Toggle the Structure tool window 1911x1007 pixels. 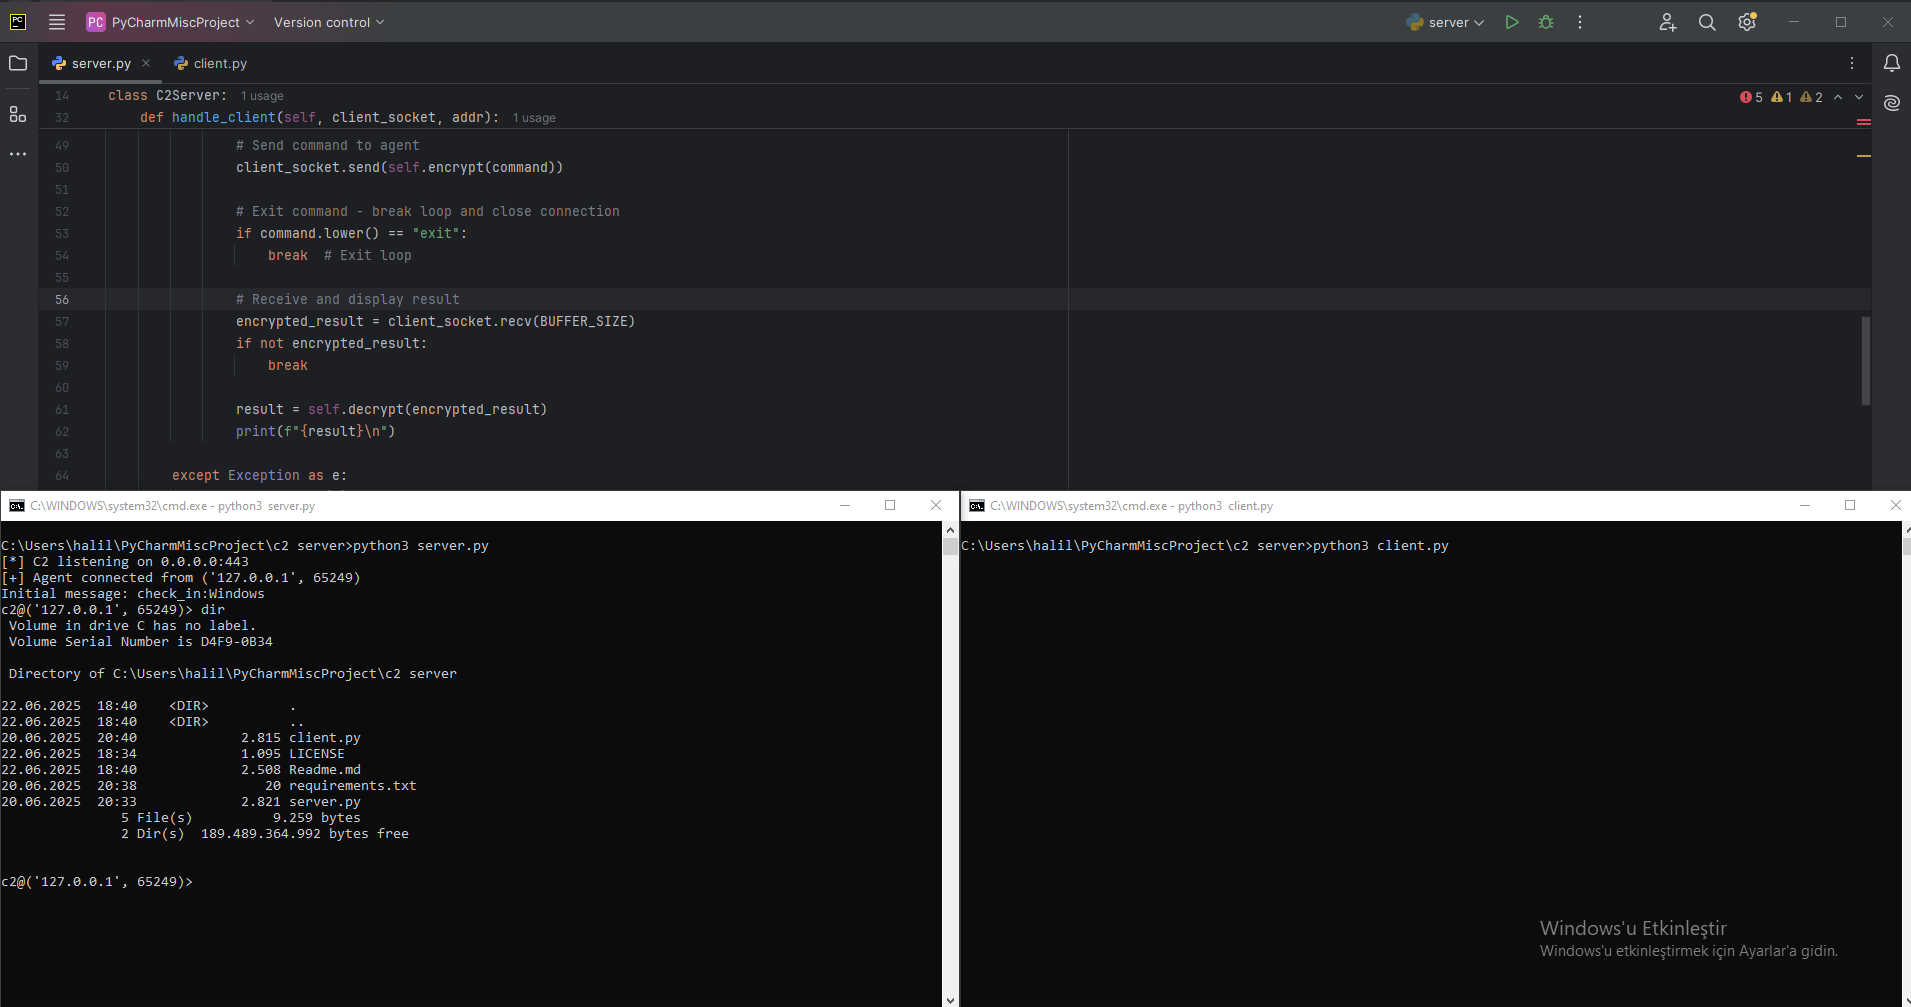click(17, 113)
